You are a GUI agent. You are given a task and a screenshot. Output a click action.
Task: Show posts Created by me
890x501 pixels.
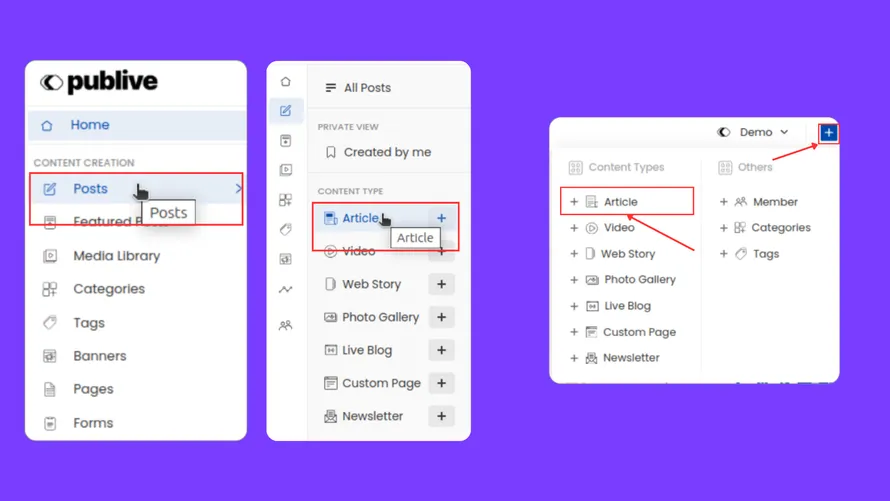tap(386, 152)
